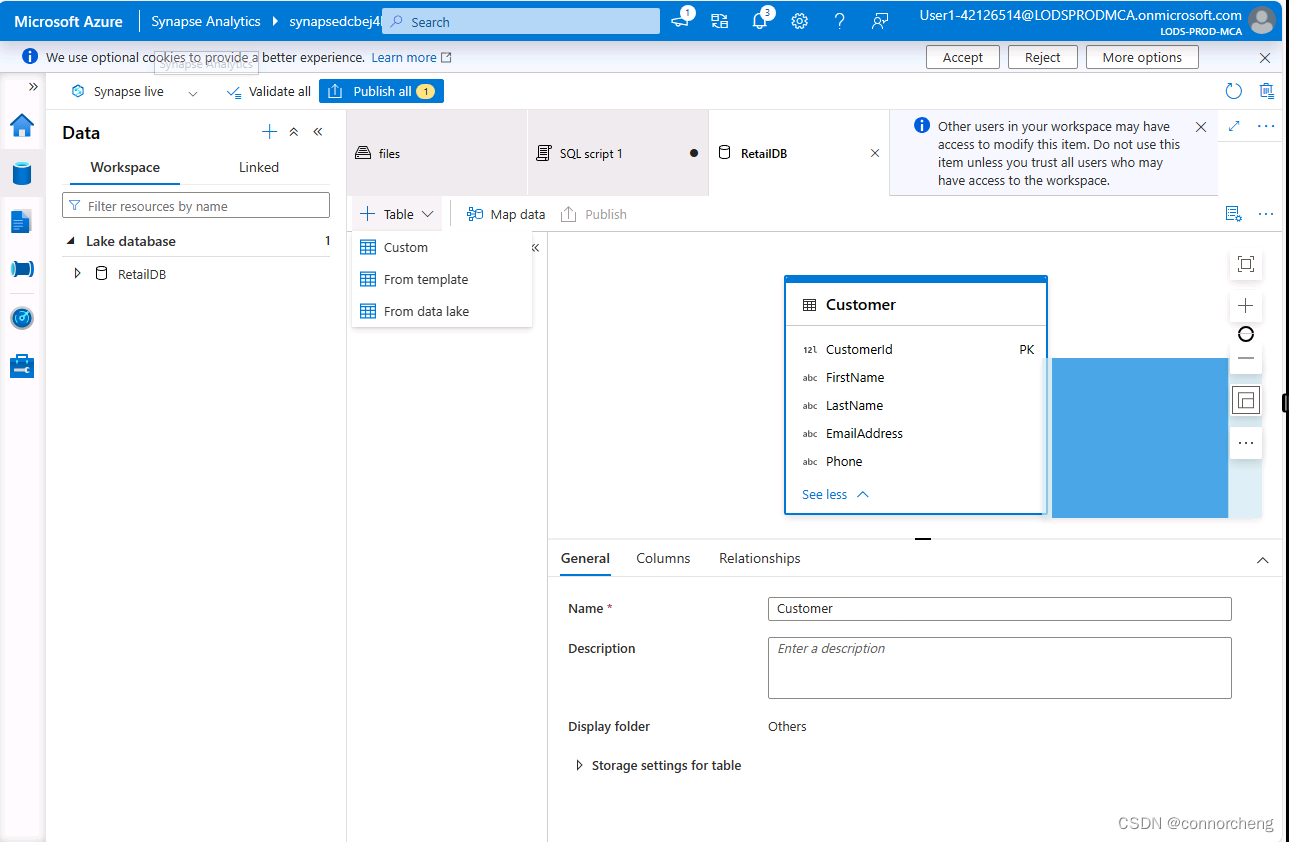1289x842 pixels.
Task: Open canvas more options ellipsis
Action: coord(1246,443)
